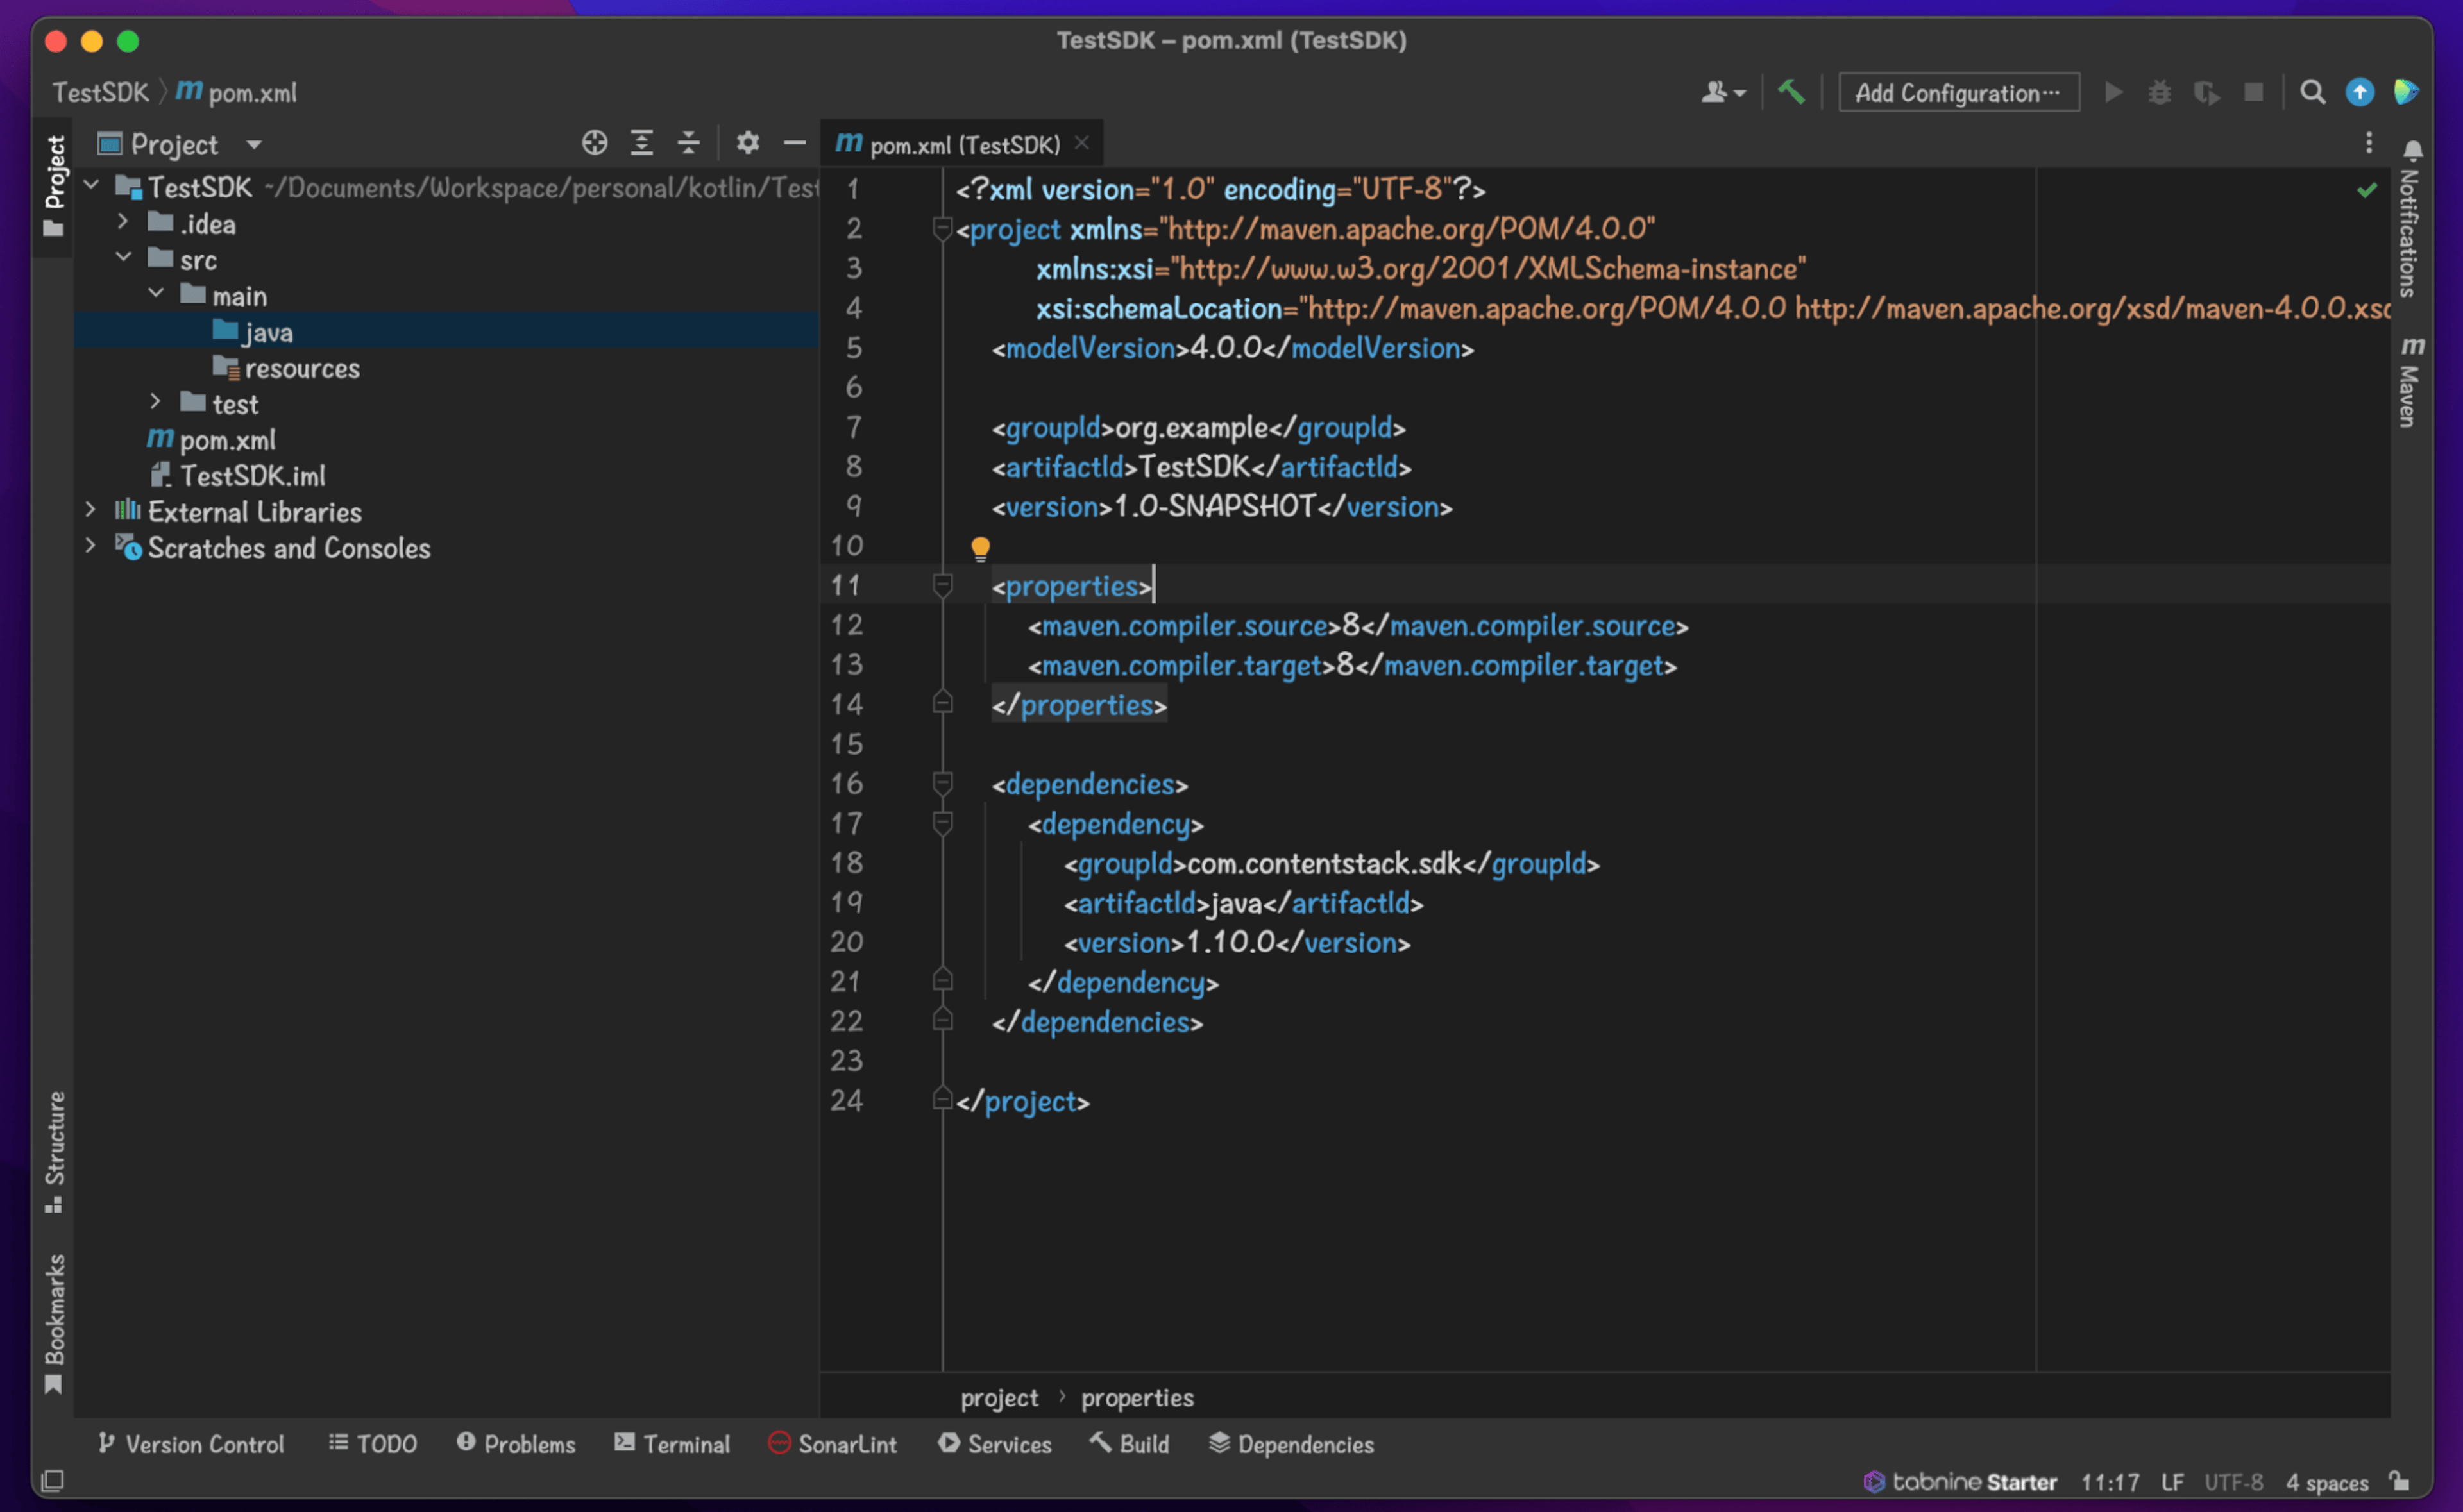Click project breadcrumb below editor

coord(999,1397)
